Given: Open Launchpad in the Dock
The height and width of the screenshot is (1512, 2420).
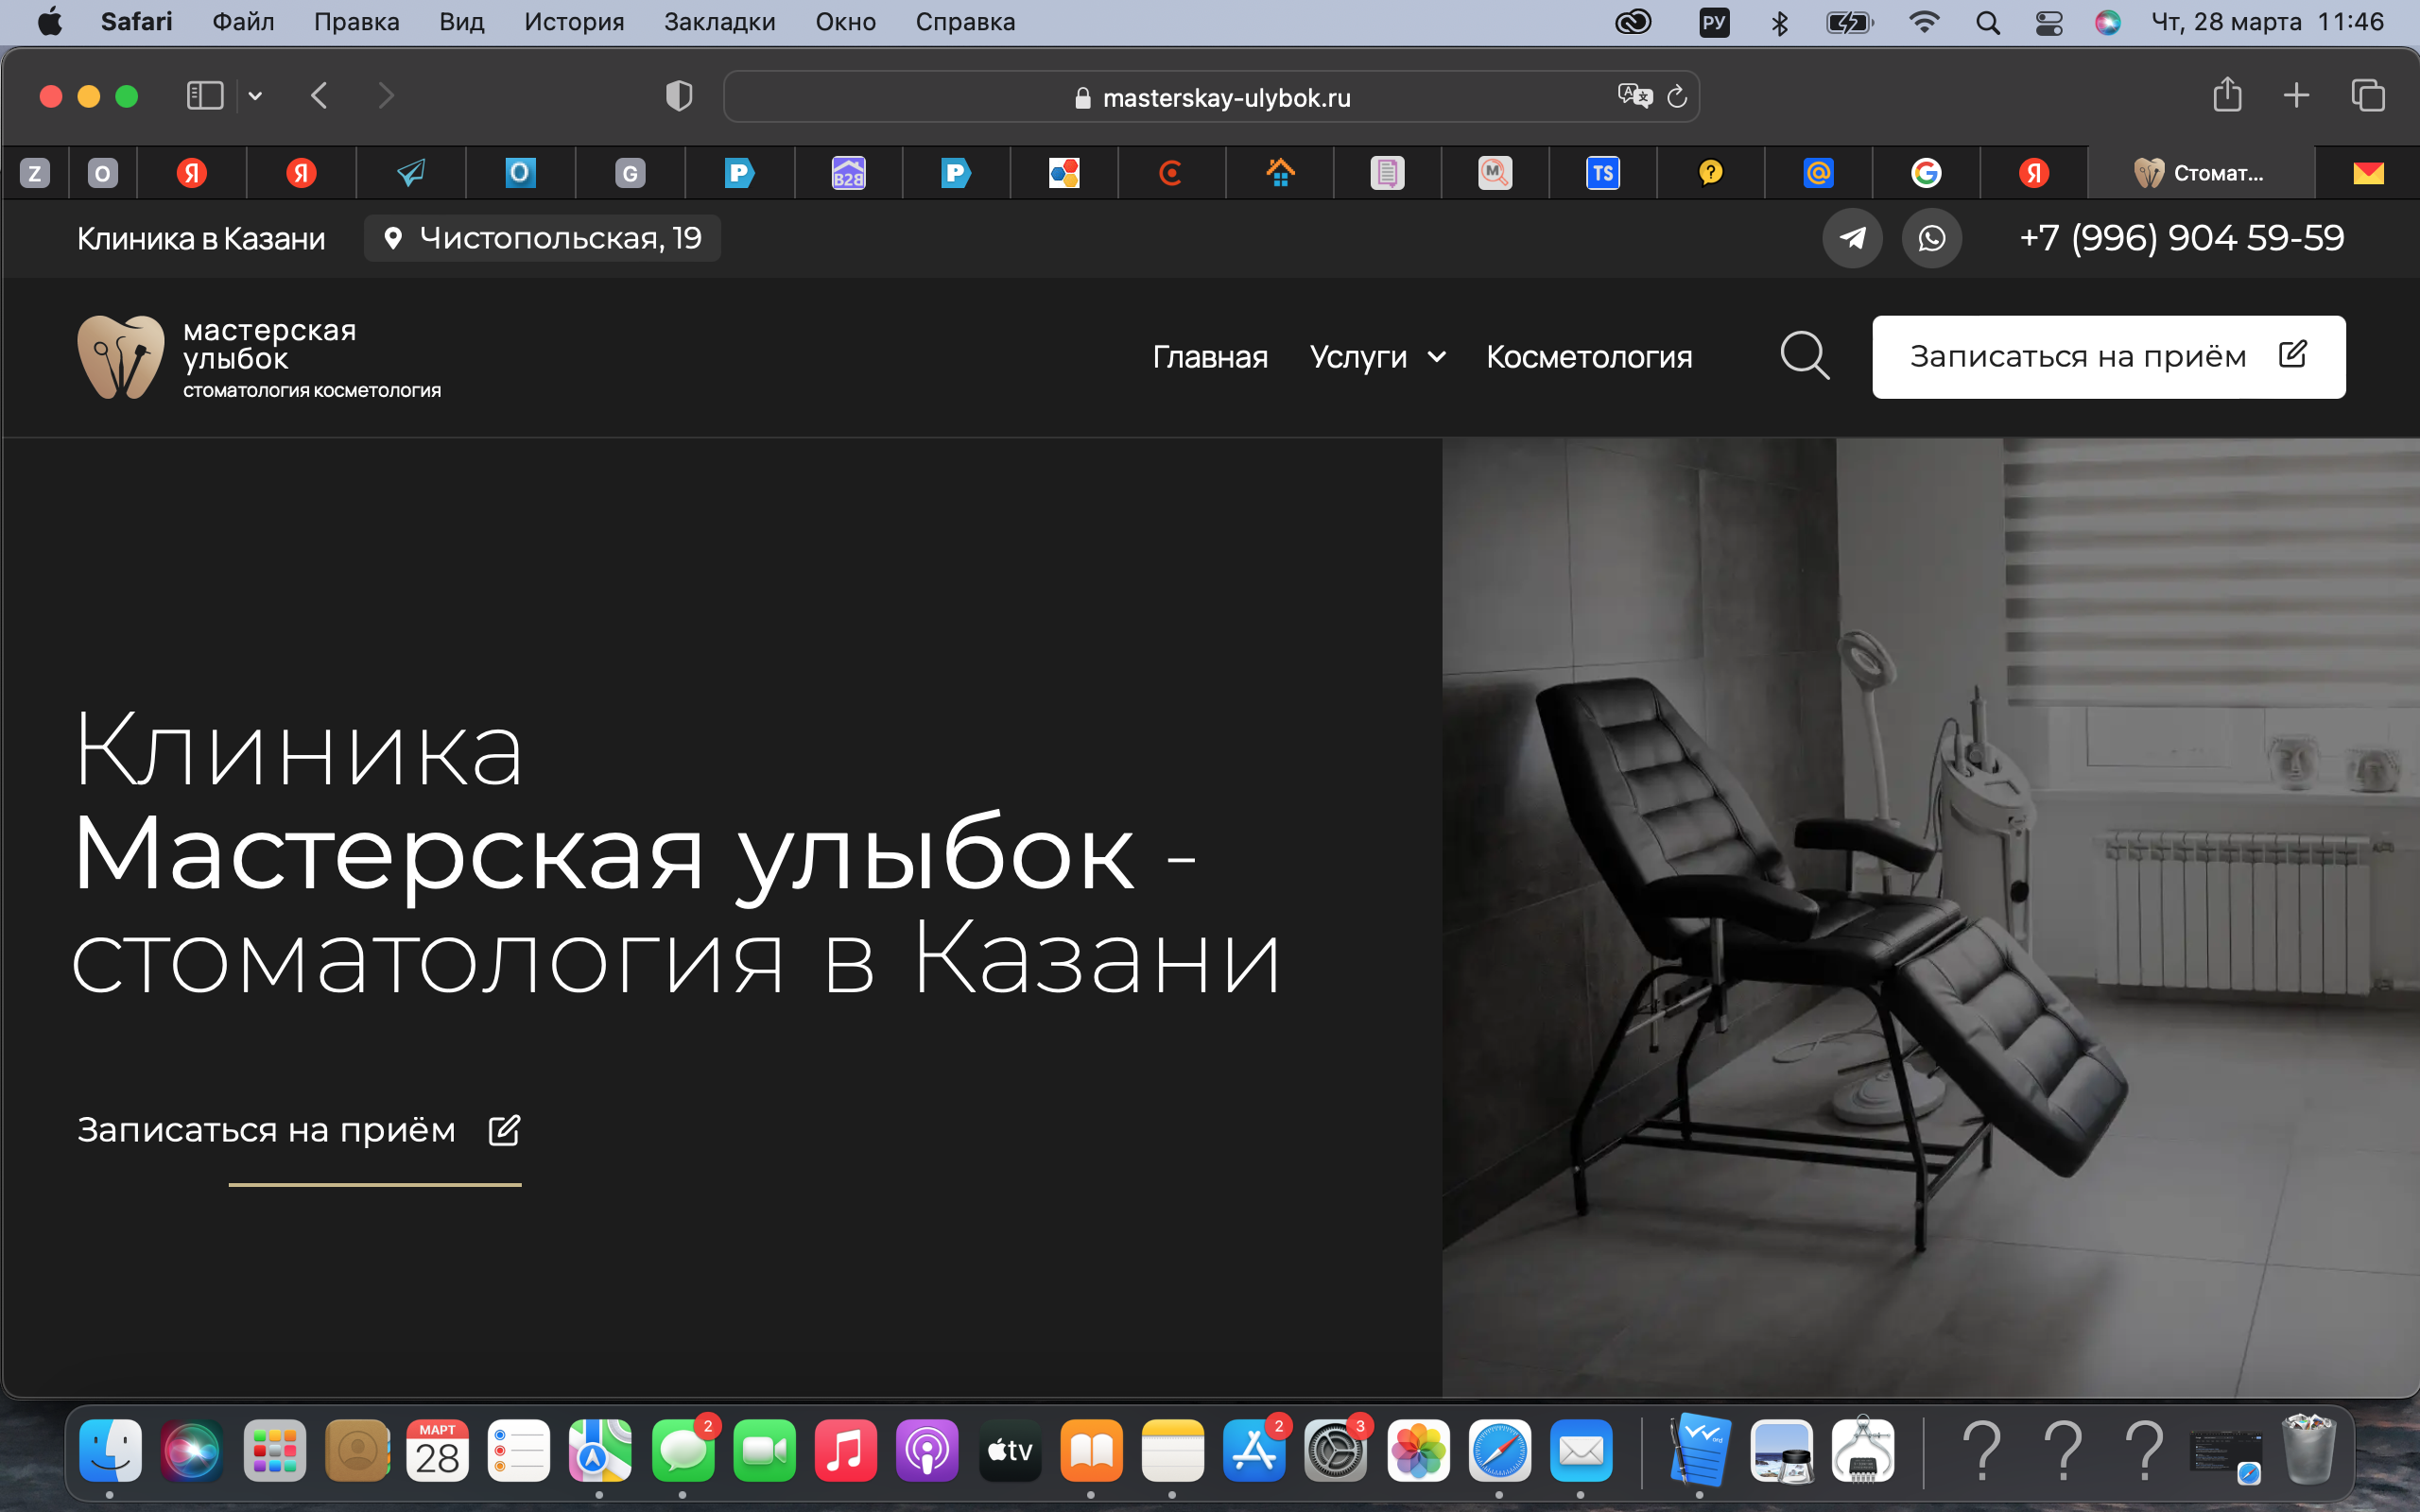Looking at the screenshot, I should [x=274, y=1449].
